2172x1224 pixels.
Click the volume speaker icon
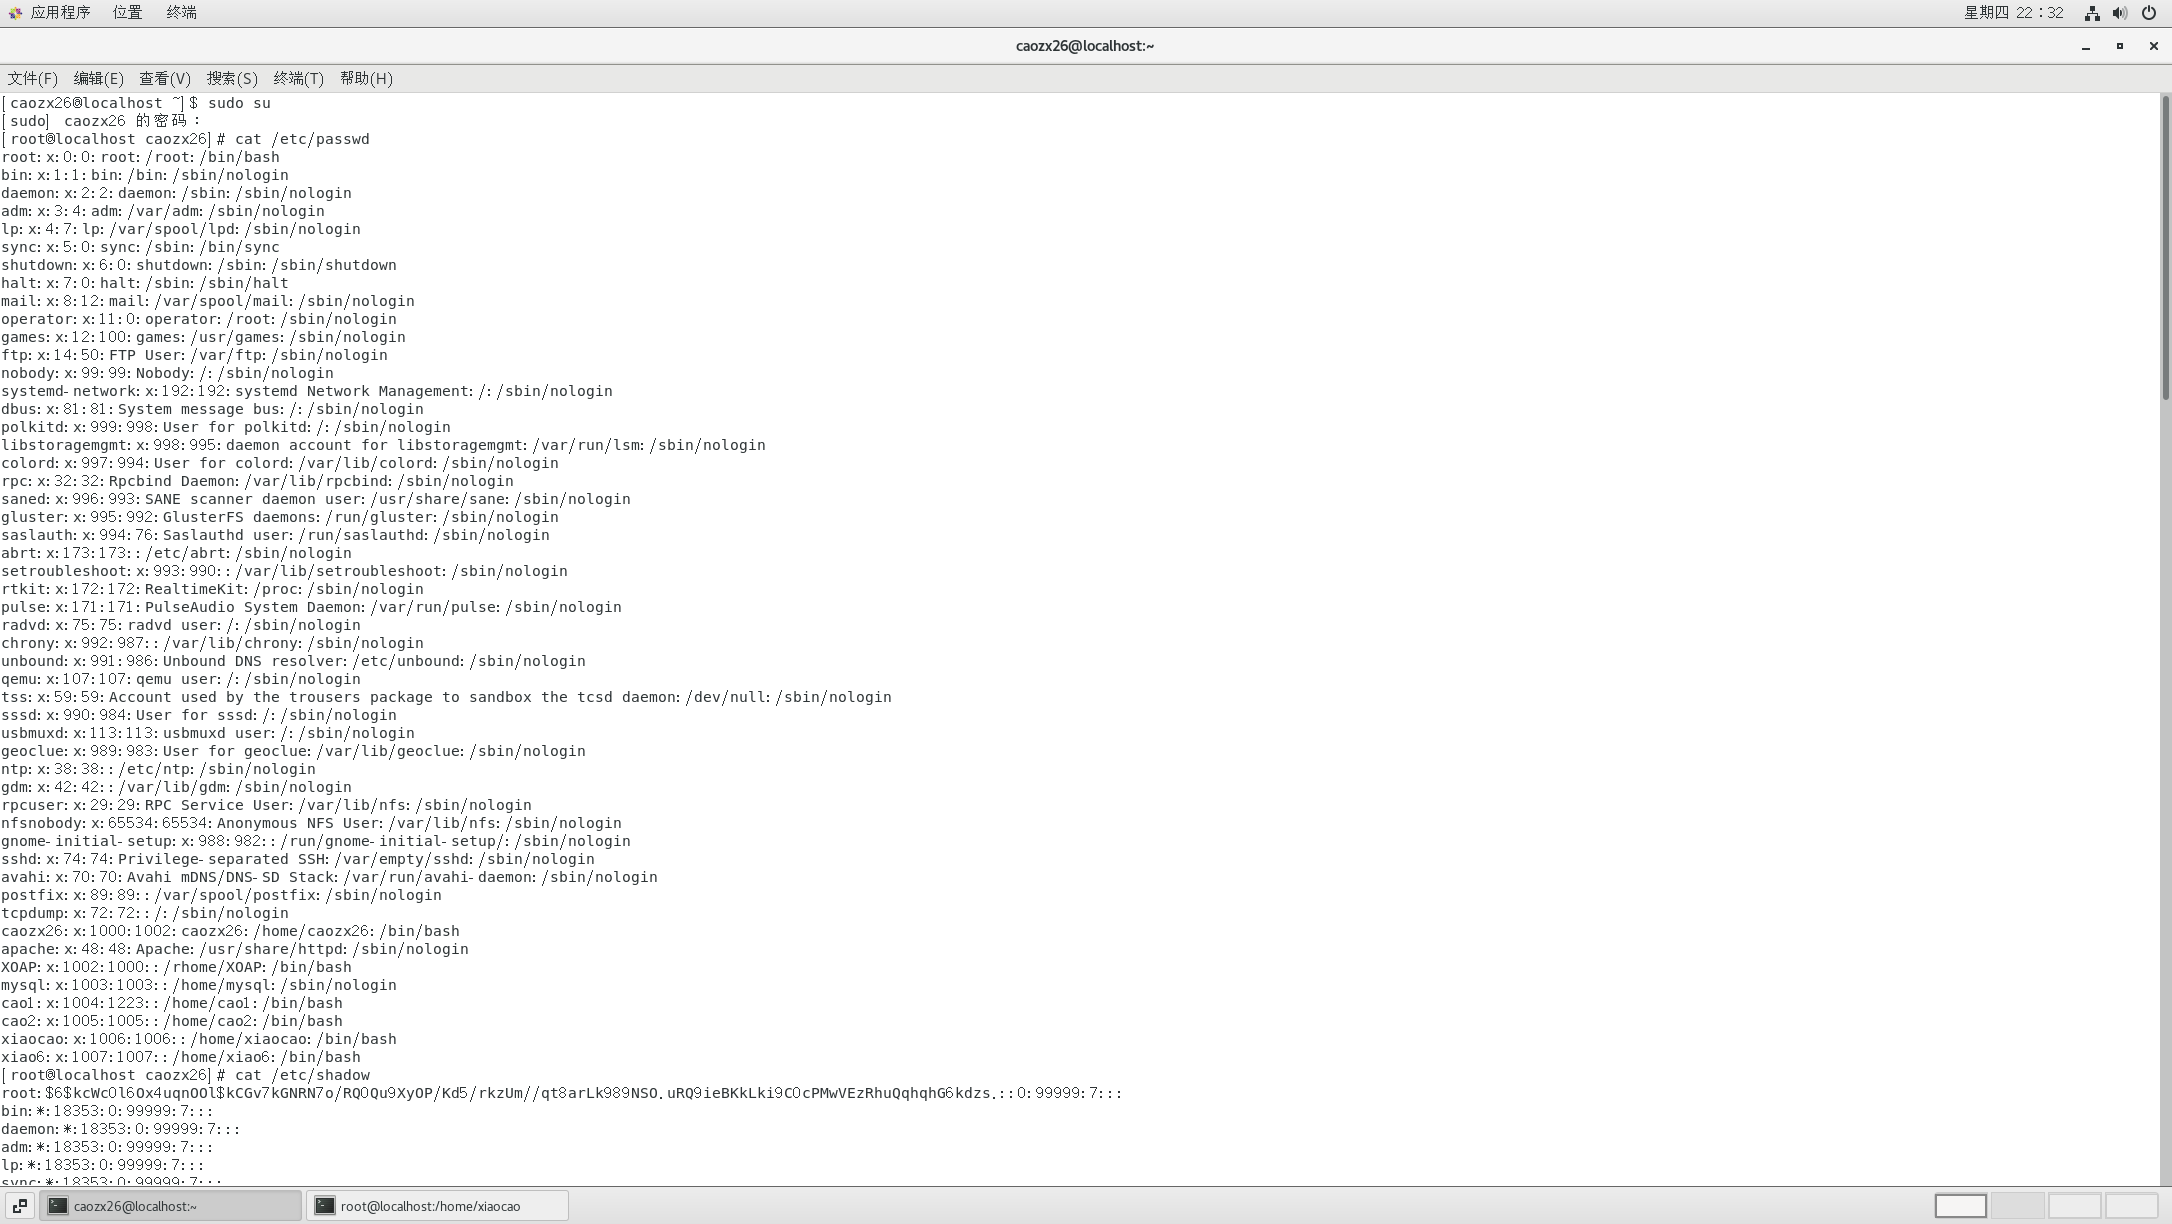click(x=2119, y=13)
